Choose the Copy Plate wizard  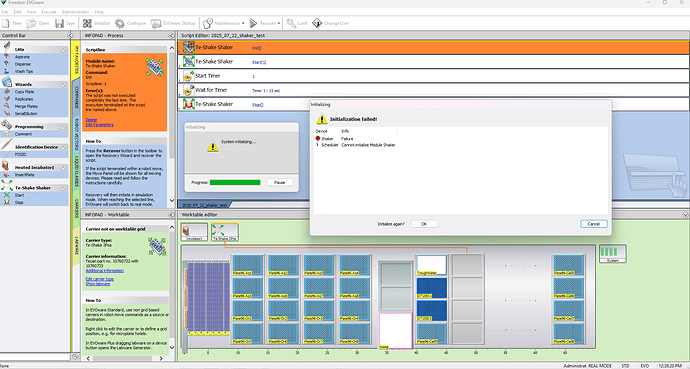24,92
